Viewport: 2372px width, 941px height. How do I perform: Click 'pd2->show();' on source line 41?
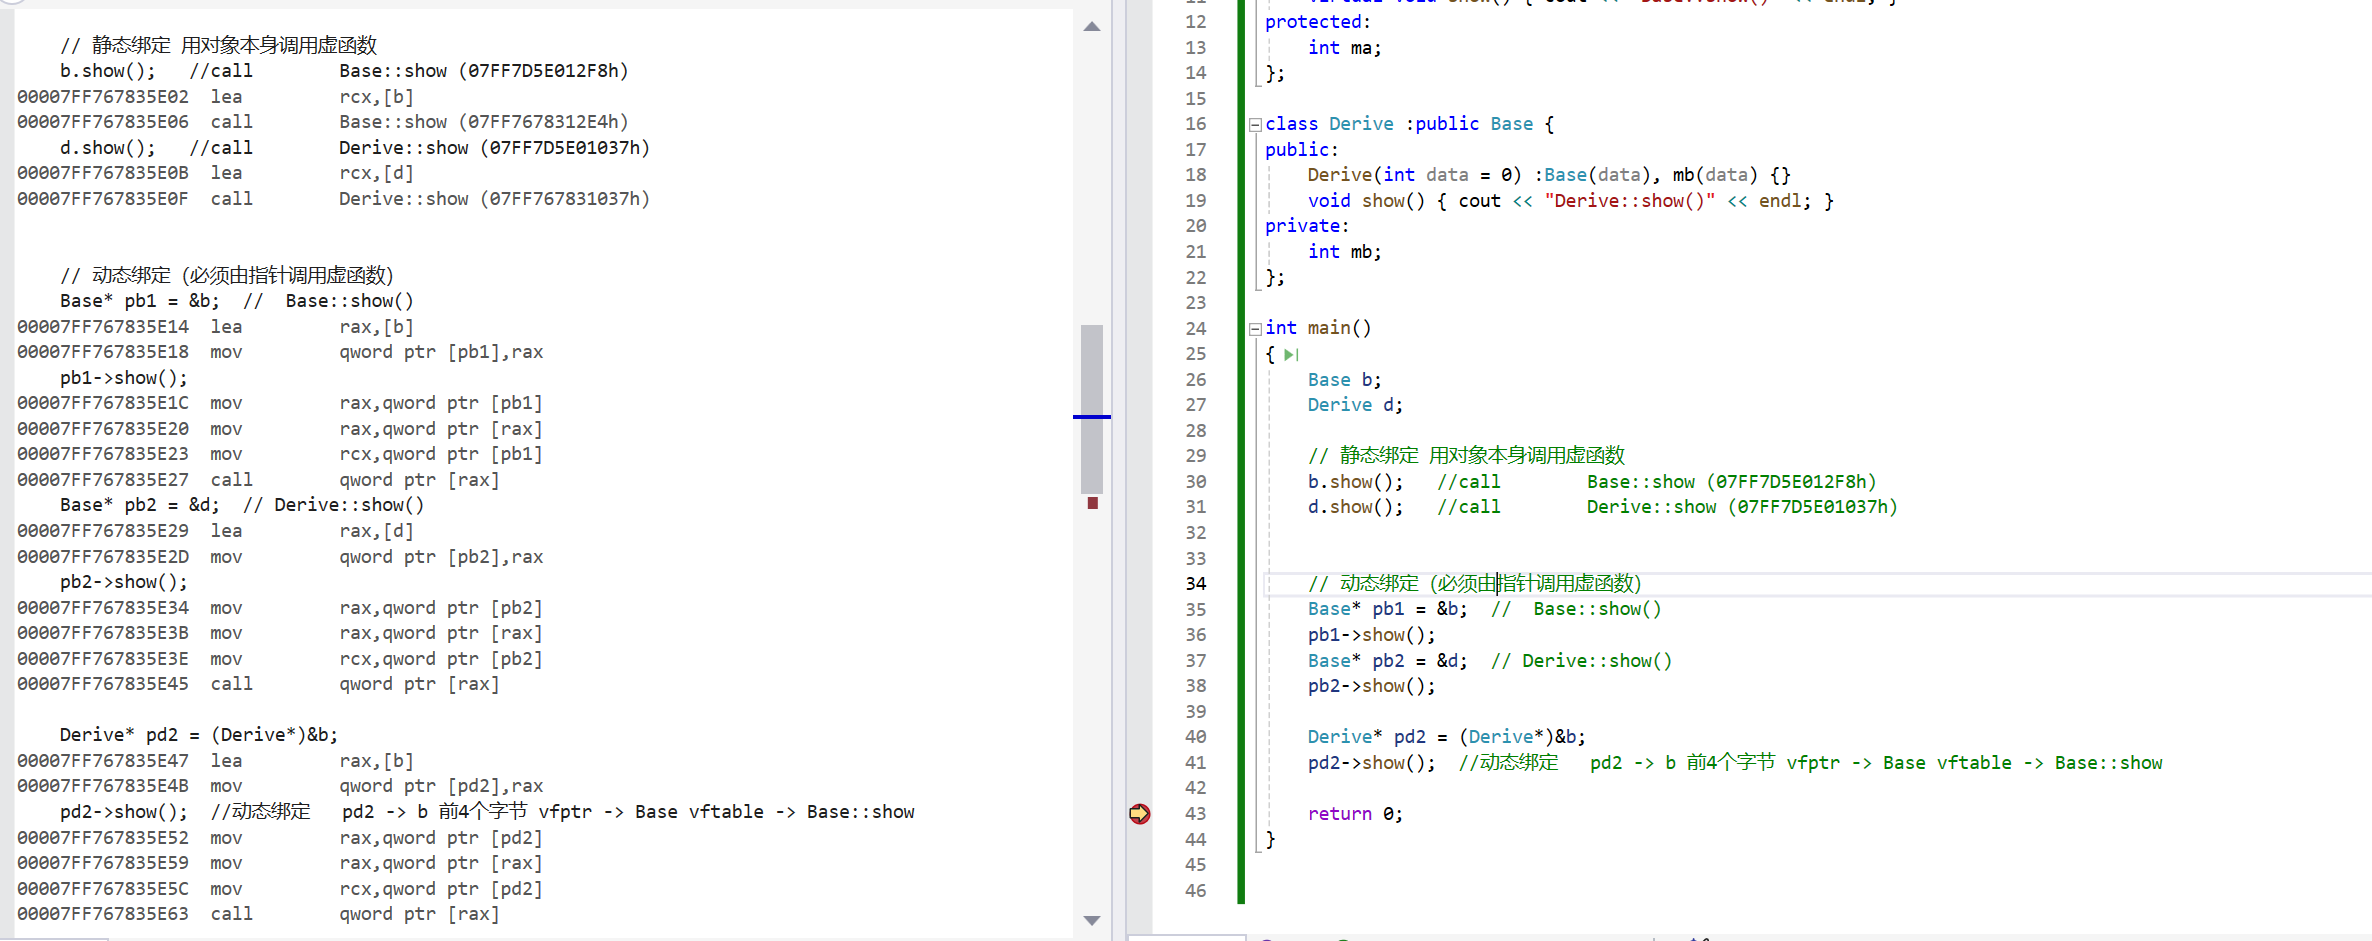point(1371,763)
